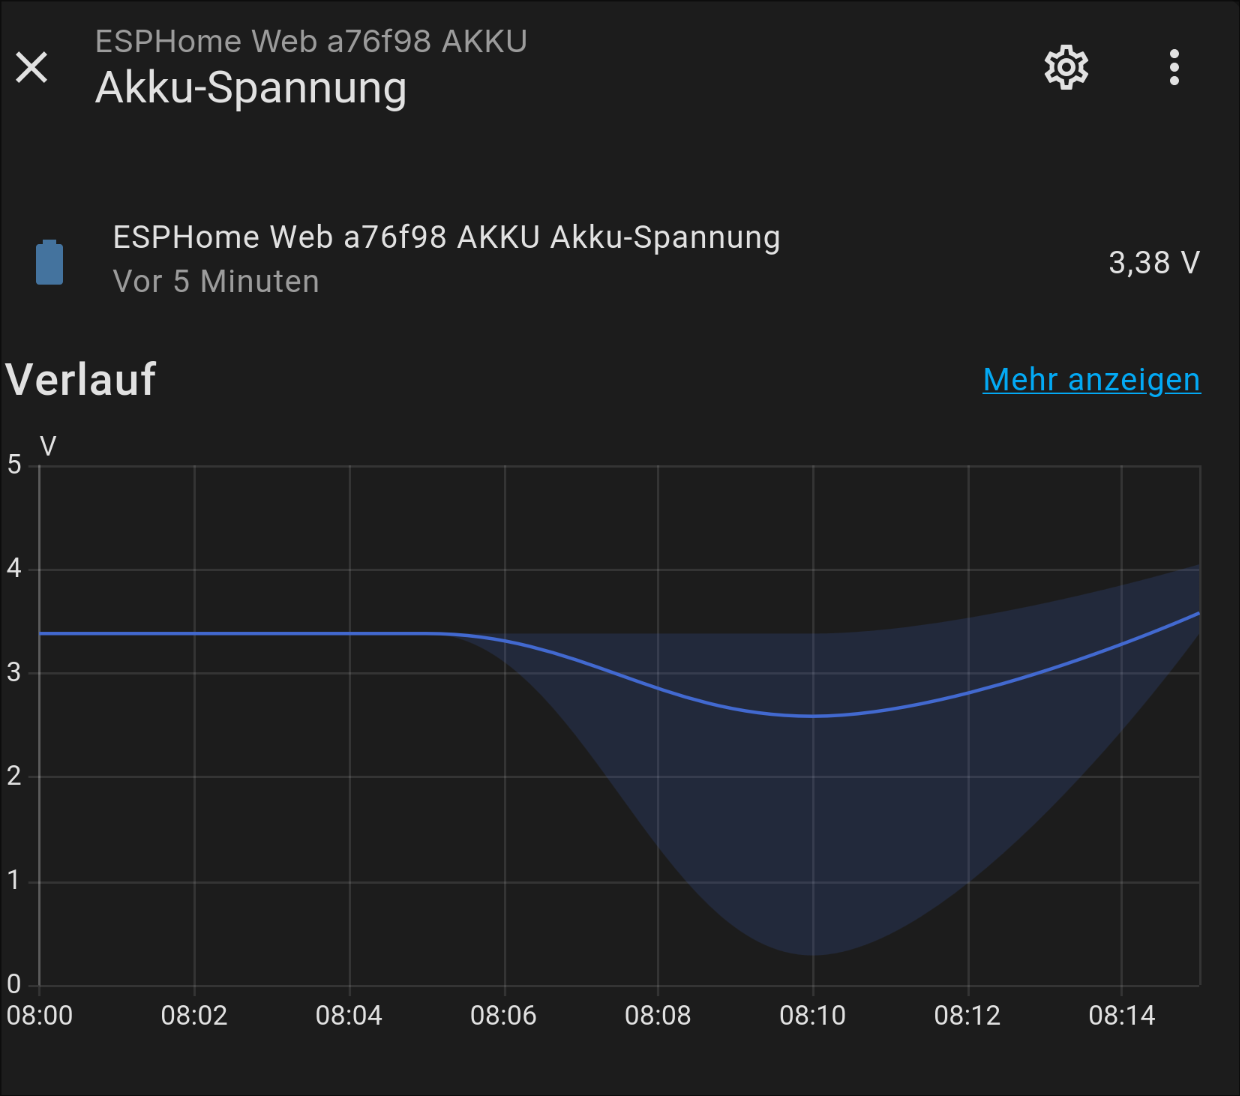Click the 08:00 time axis label
The image size is (1240, 1096).
pyautogui.click(x=40, y=1016)
